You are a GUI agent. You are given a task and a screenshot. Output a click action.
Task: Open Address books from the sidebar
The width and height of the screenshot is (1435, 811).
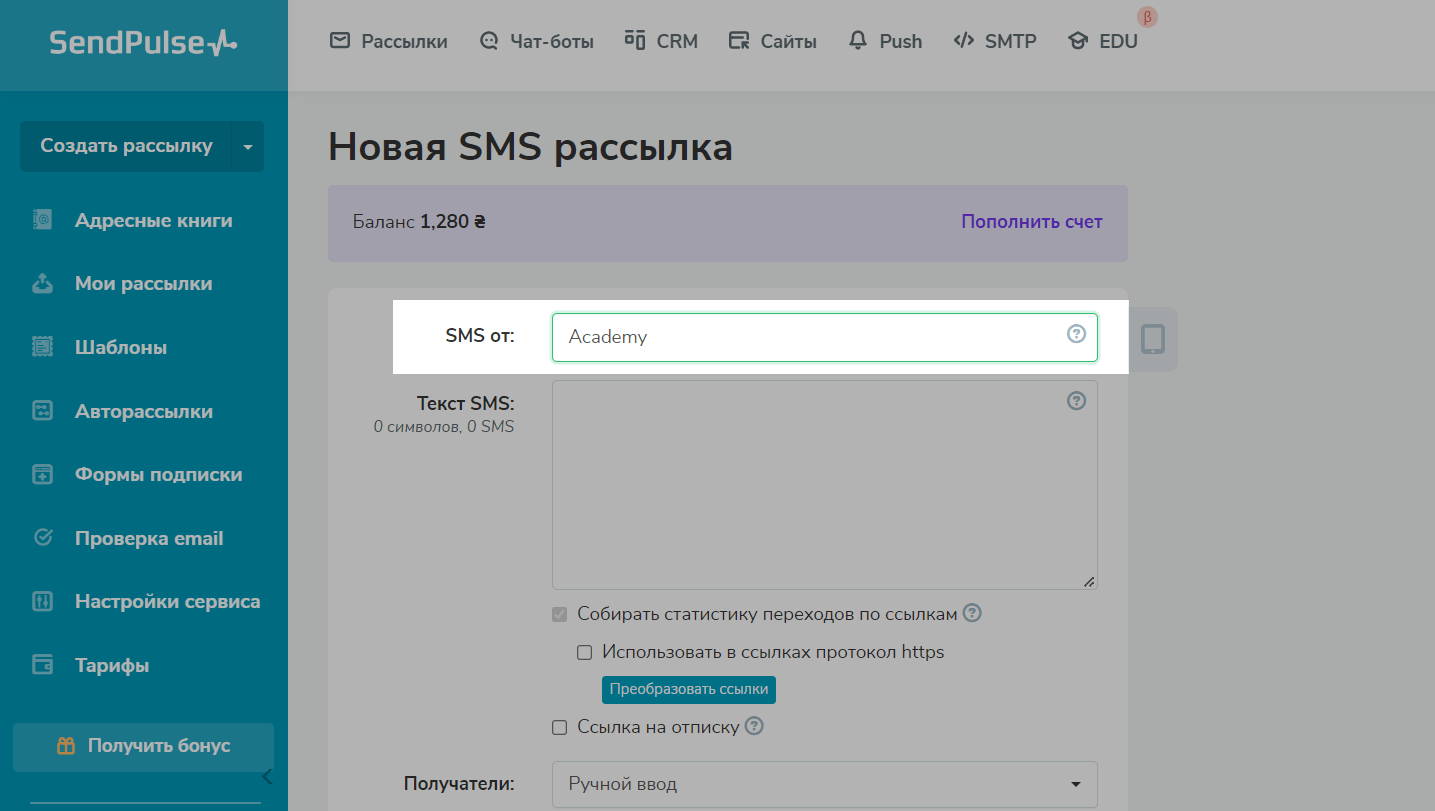click(153, 220)
